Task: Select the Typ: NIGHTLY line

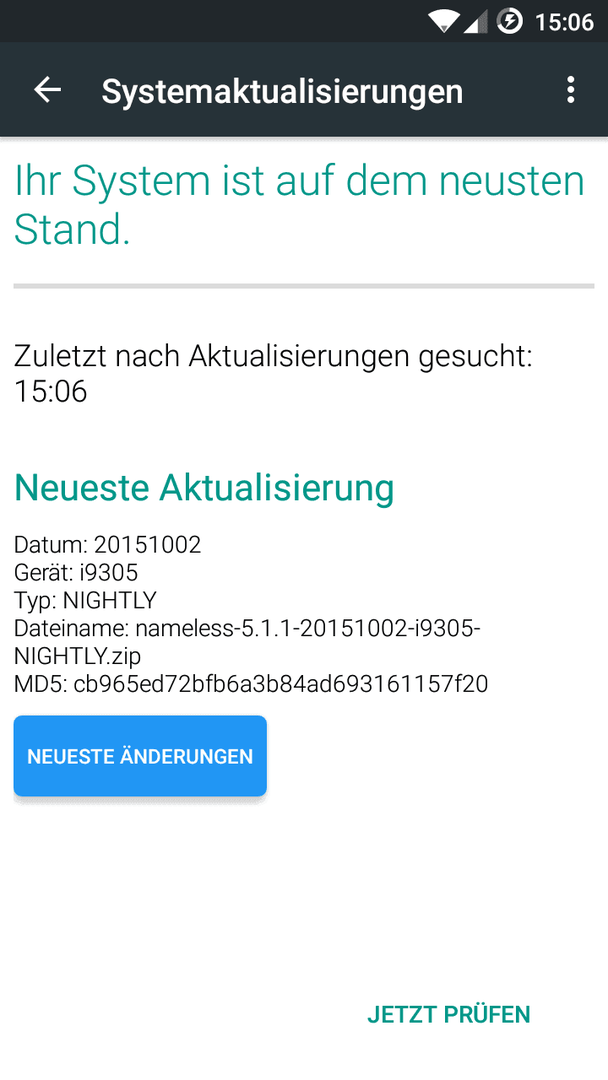Action: coord(85,600)
